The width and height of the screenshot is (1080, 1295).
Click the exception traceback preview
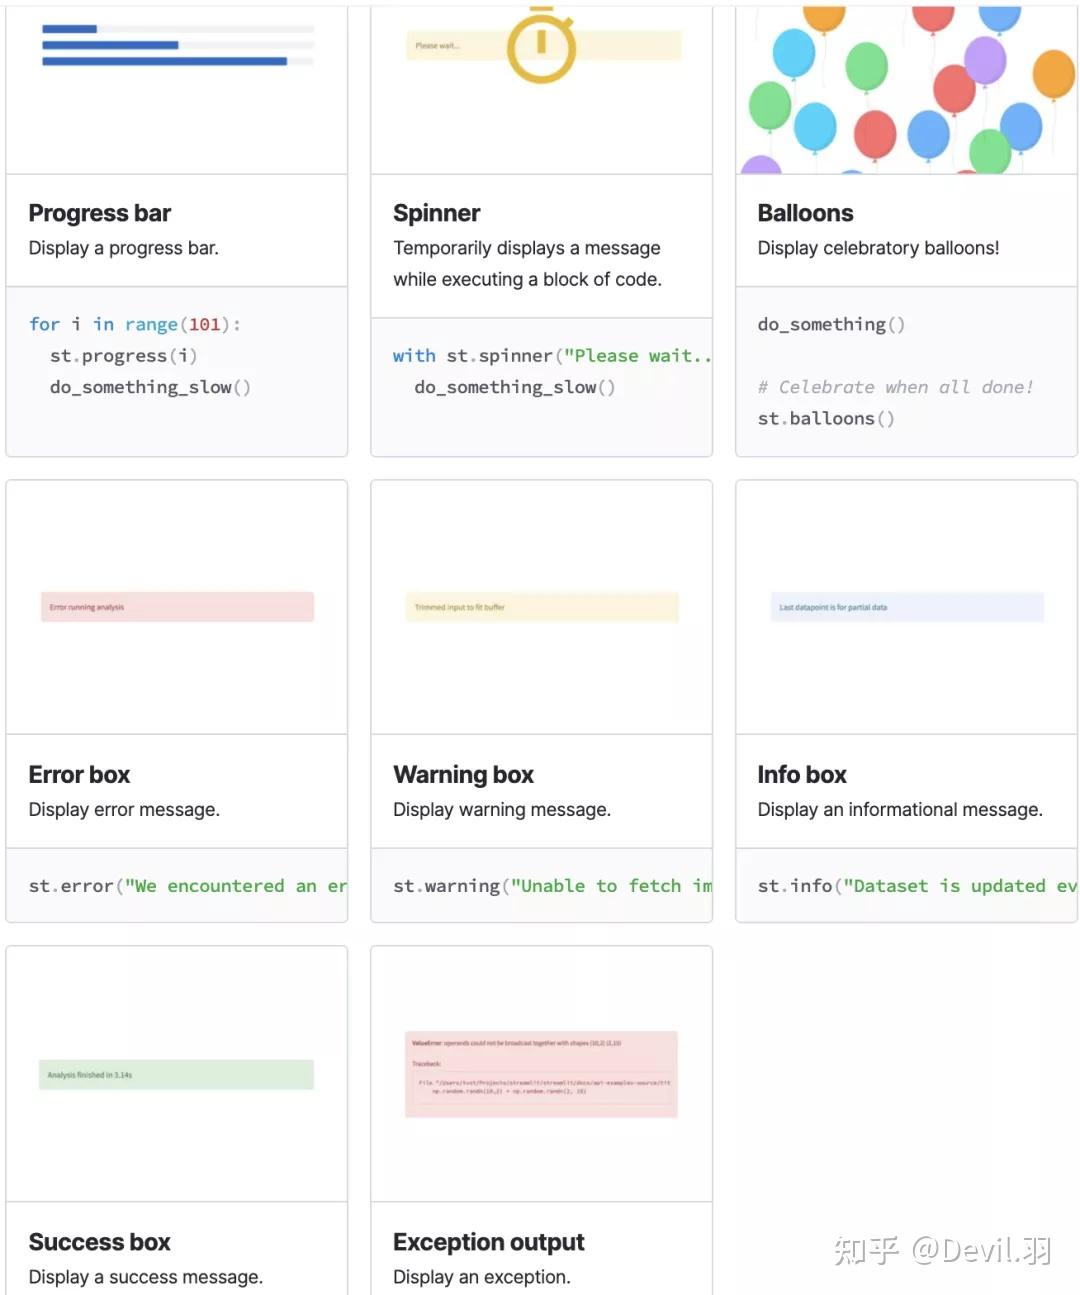point(541,1074)
